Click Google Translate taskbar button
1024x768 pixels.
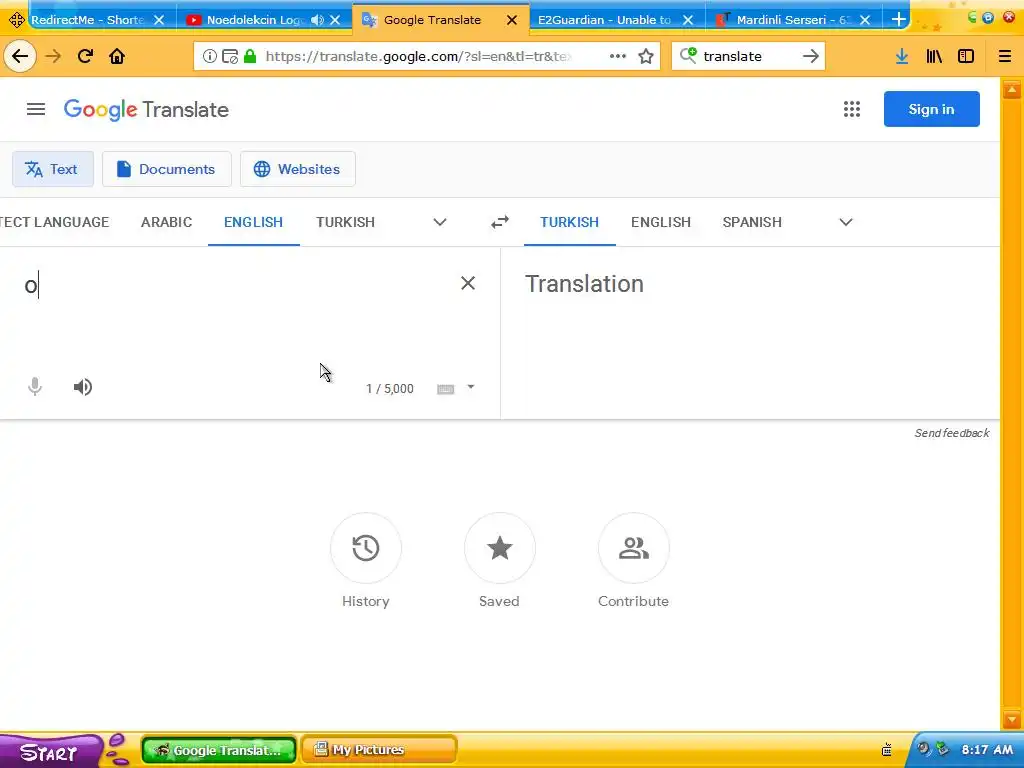219,750
